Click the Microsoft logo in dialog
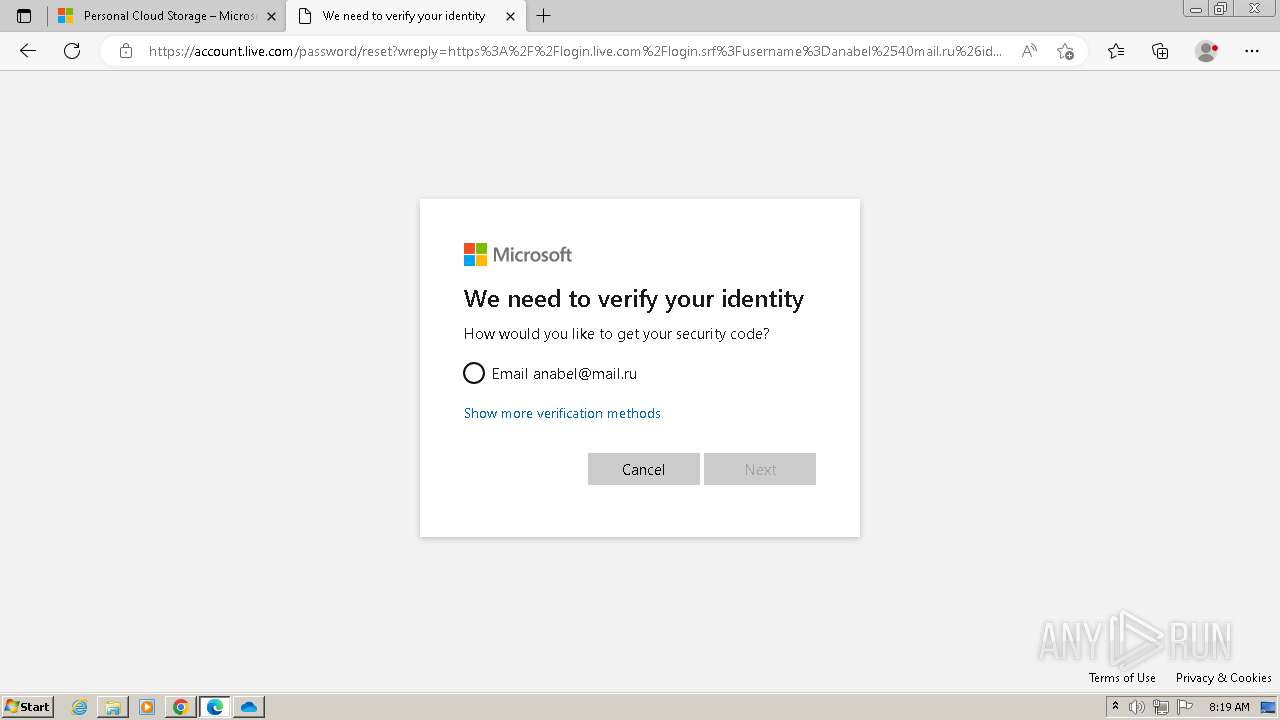1280x720 pixels. [x=518, y=255]
